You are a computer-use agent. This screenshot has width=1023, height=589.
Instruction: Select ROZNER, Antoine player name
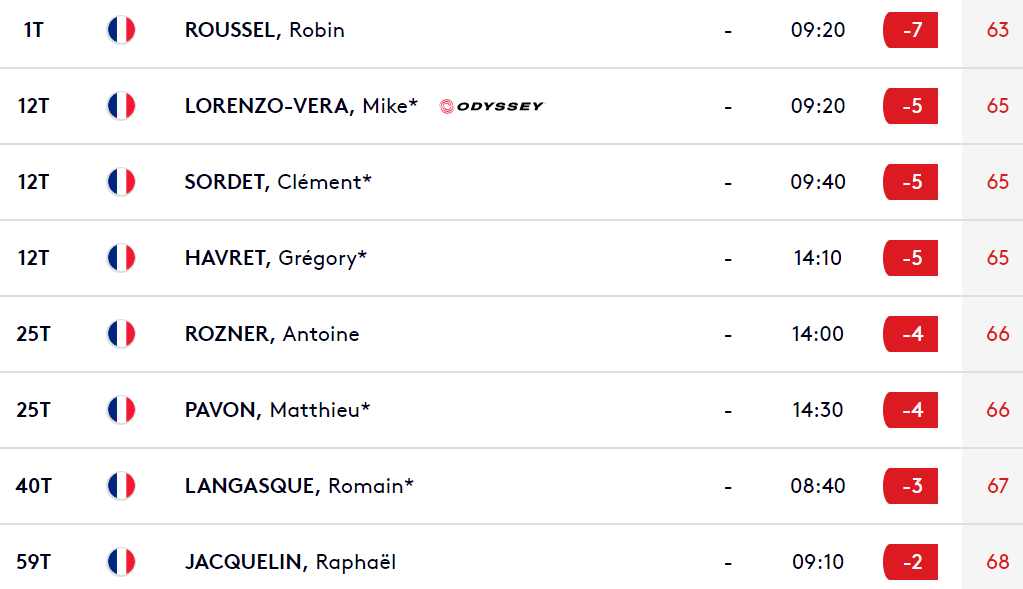pos(272,334)
